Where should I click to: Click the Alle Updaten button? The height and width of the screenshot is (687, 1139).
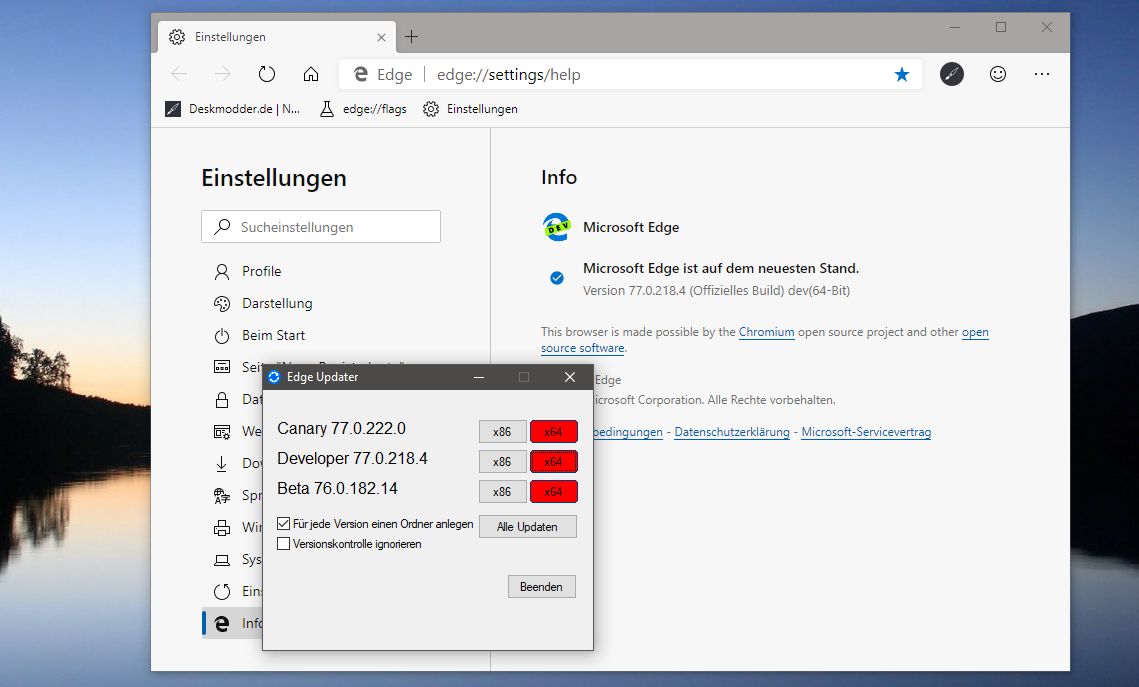527,527
